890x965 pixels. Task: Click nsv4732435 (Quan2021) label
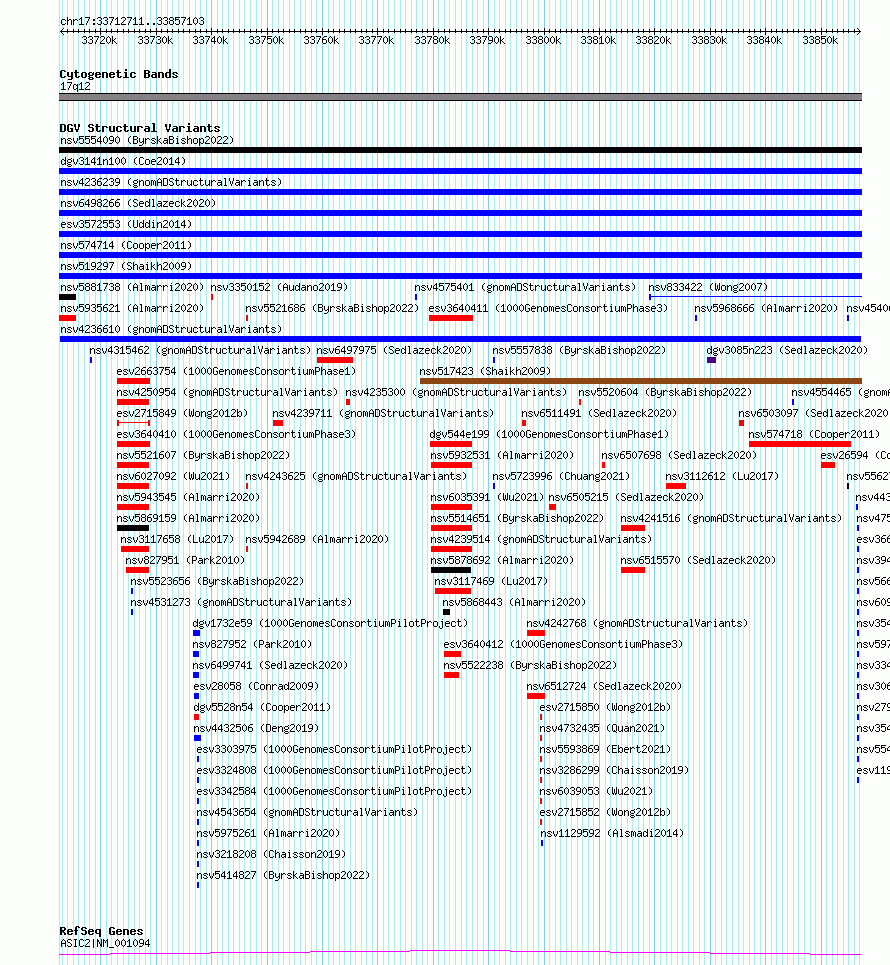pyautogui.click(x=603, y=728)
